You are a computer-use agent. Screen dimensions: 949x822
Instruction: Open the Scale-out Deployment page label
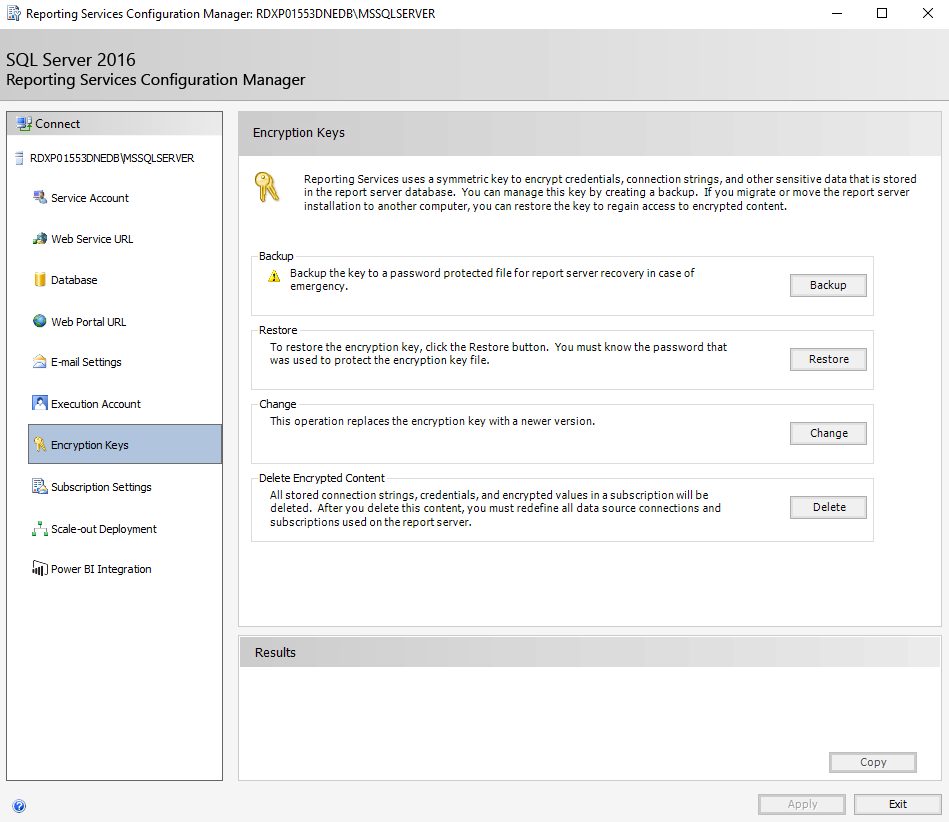pos(103,529)
